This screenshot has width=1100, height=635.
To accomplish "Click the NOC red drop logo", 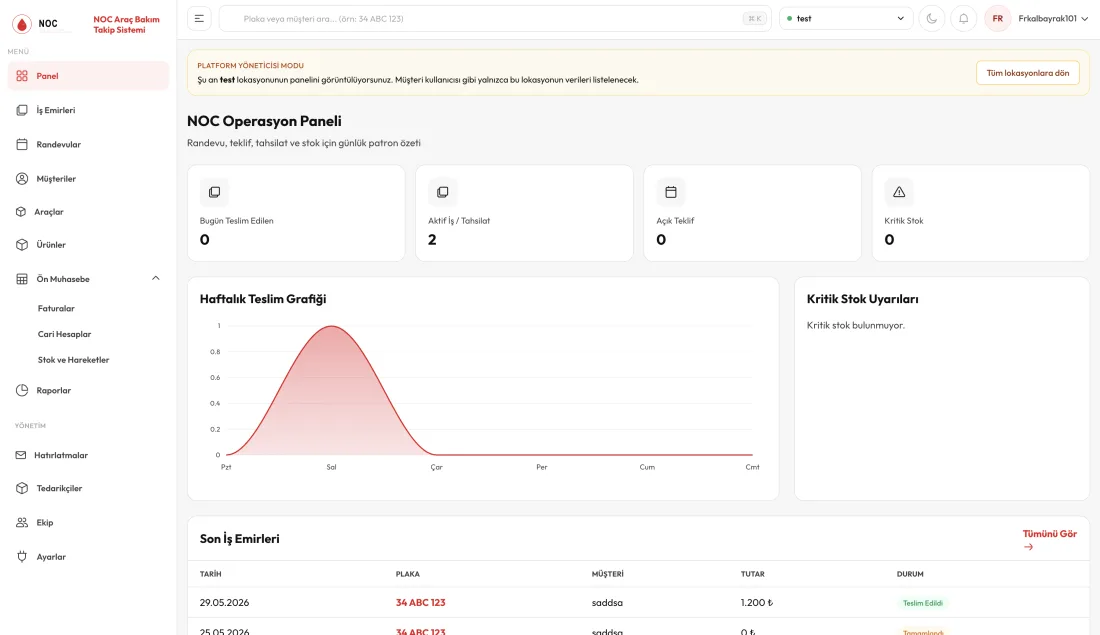I will [22, 25].
